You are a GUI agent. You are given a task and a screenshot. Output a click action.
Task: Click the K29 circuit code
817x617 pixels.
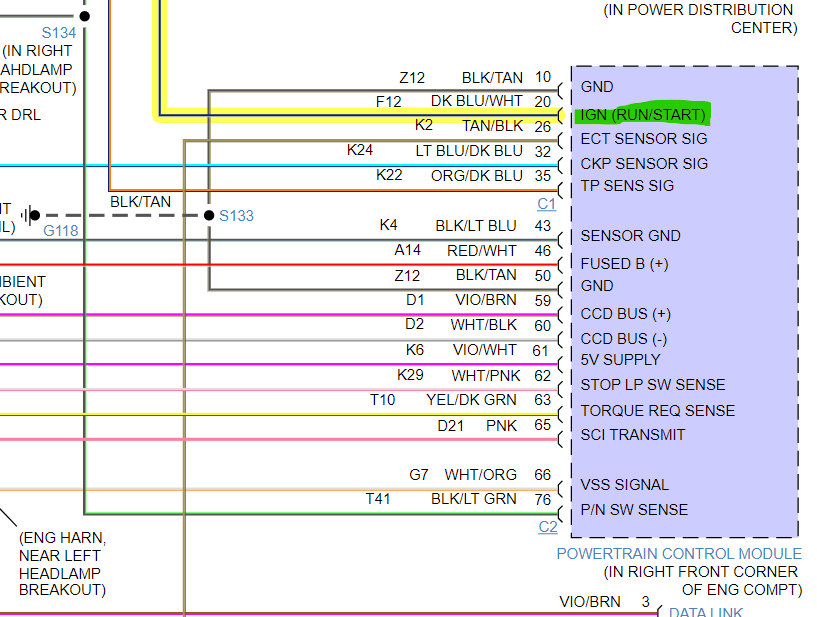pos(410,375)
